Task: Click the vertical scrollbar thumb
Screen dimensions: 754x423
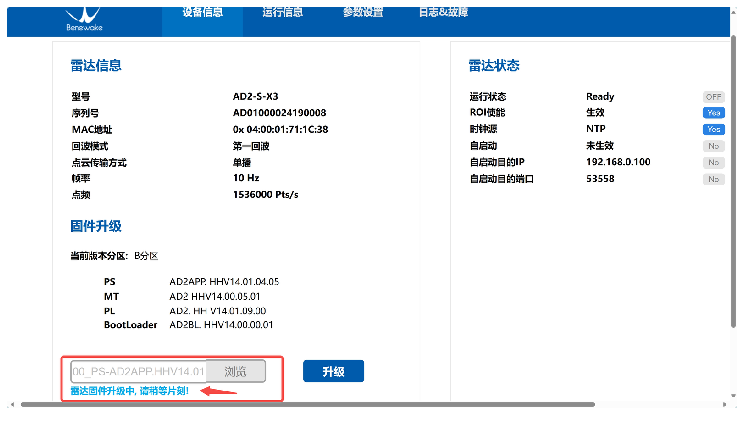Action: 733,180
